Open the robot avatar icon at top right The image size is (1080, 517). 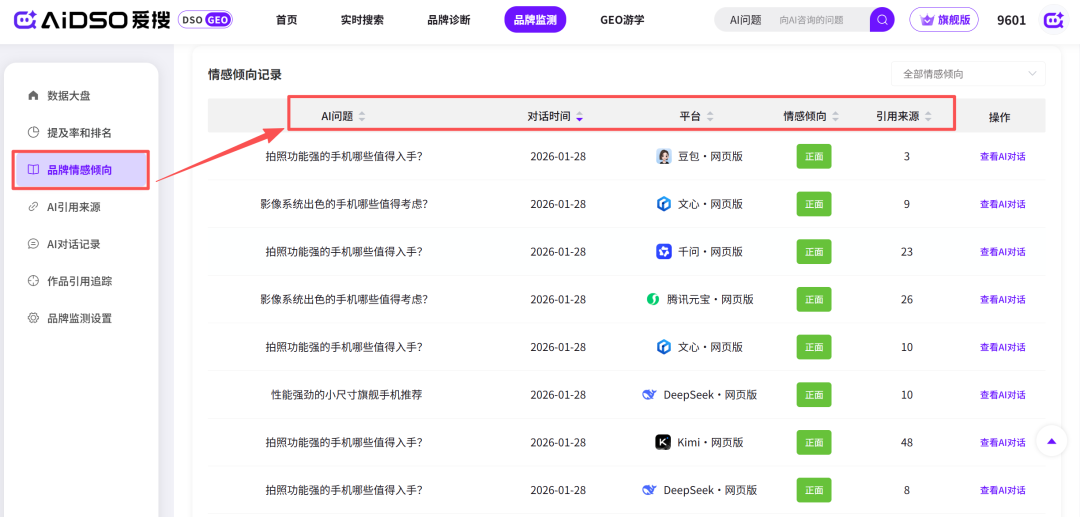[x=1054, y=20]
